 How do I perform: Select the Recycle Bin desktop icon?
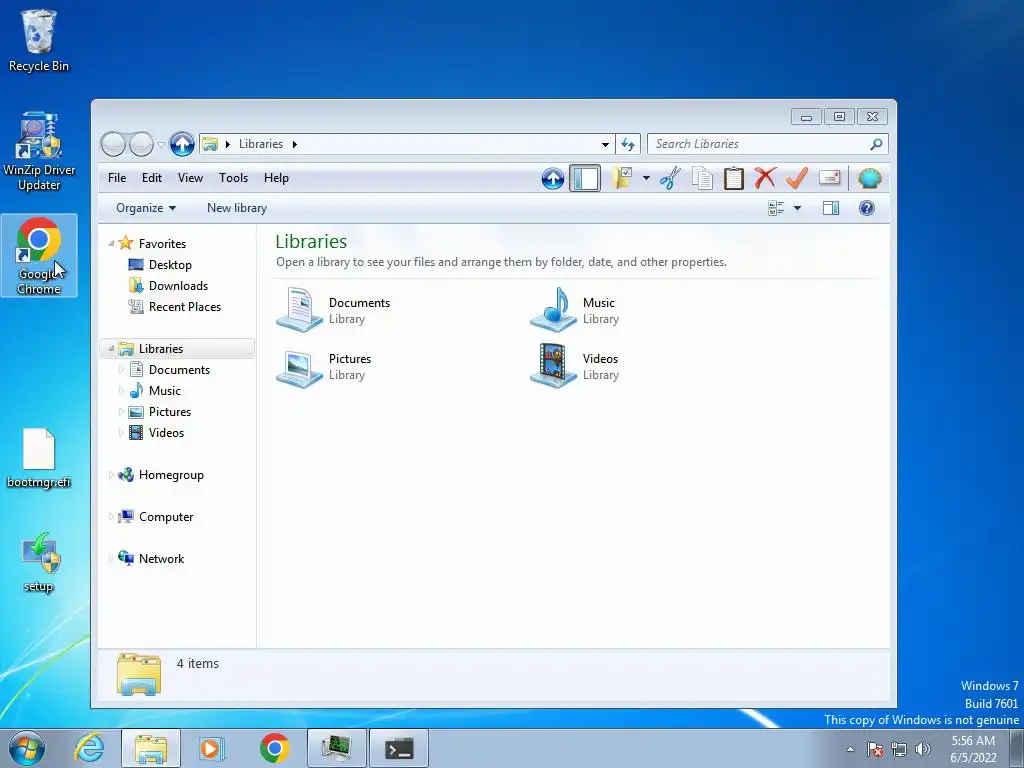pos(39,40)
